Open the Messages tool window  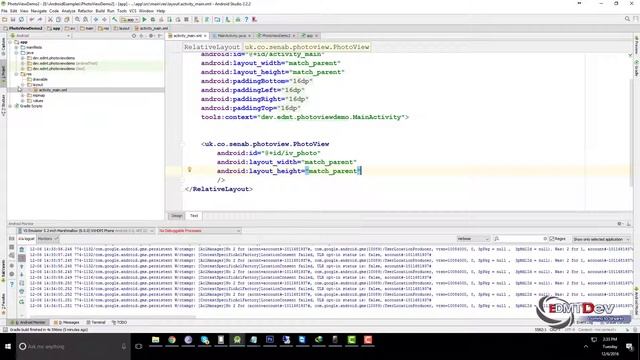click(x=67, y=322)
